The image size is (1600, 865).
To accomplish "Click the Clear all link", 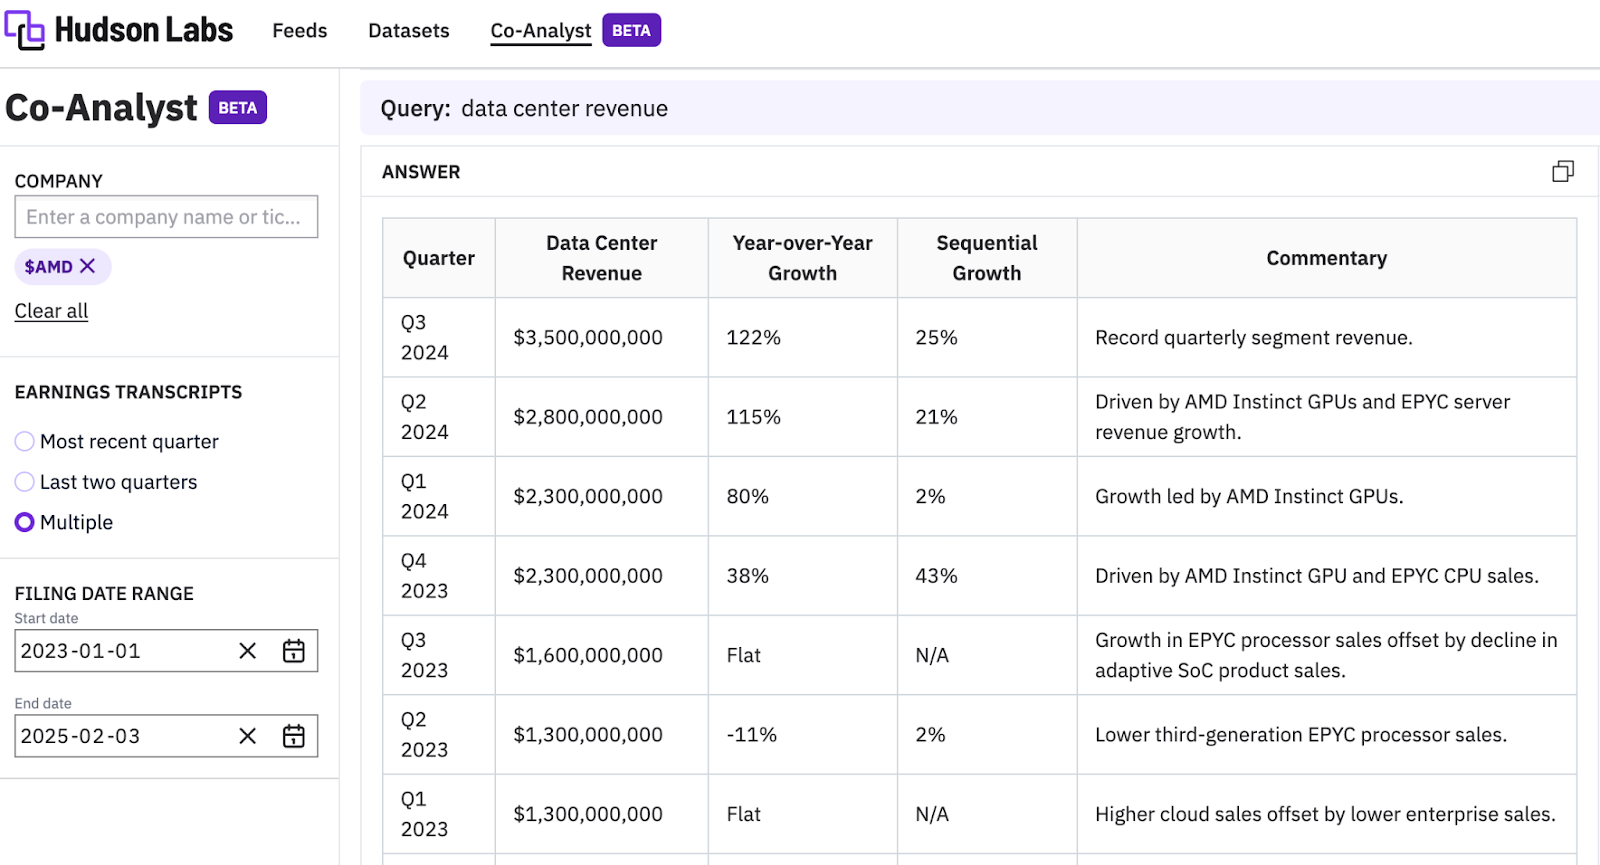I will click(x=51, y=311).
